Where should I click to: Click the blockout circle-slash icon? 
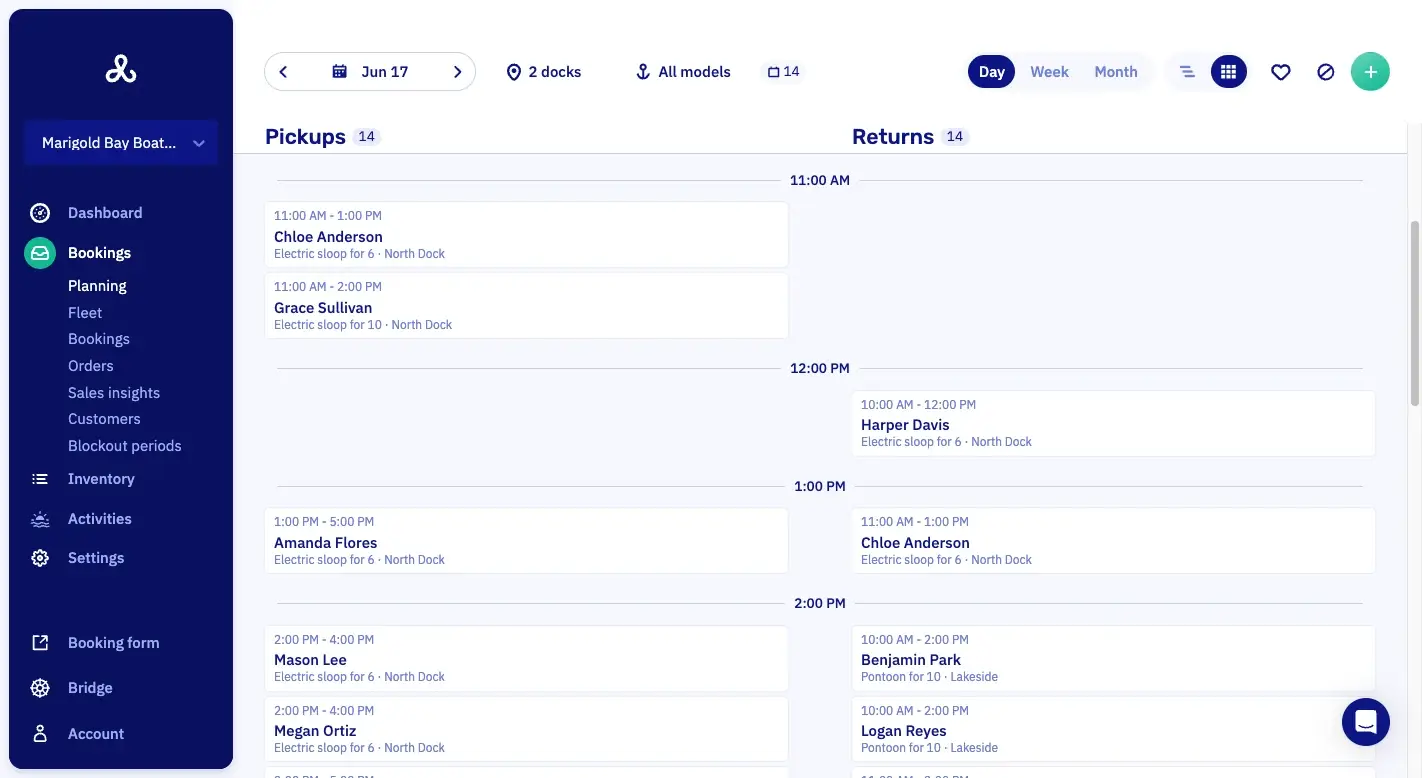(1326, 72)
